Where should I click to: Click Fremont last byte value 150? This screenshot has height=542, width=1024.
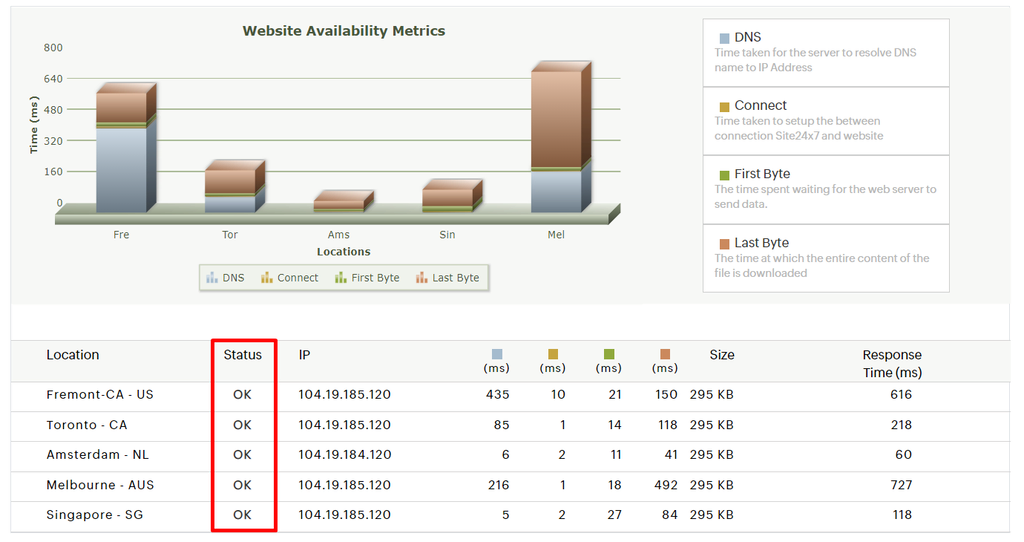[666, 395]
